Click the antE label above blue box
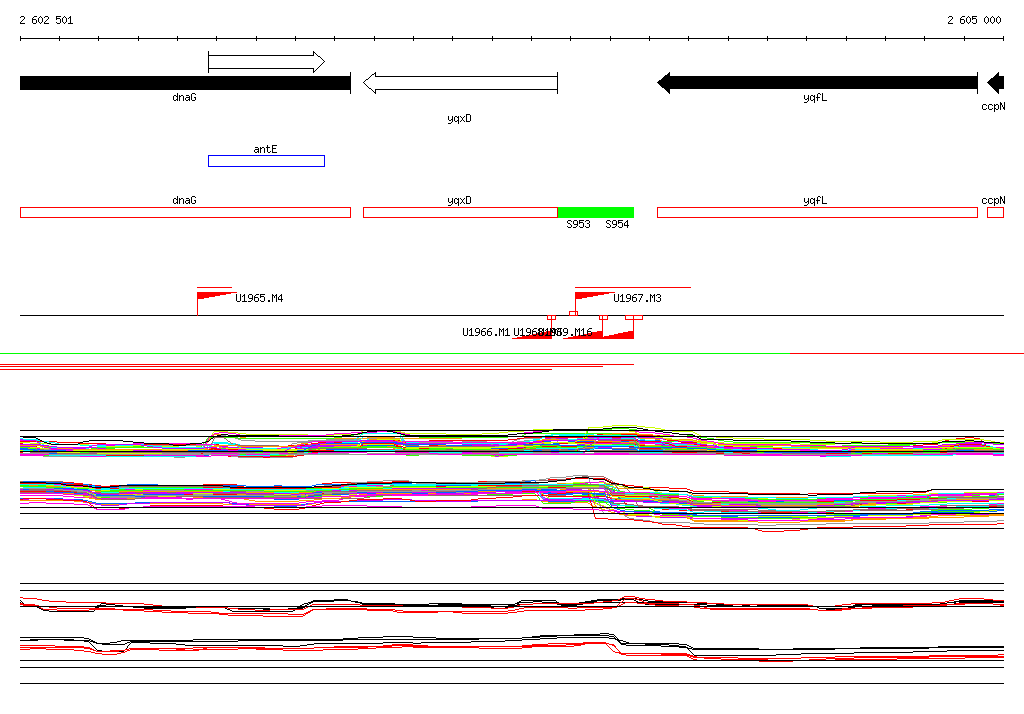 (x=265, y=149)
